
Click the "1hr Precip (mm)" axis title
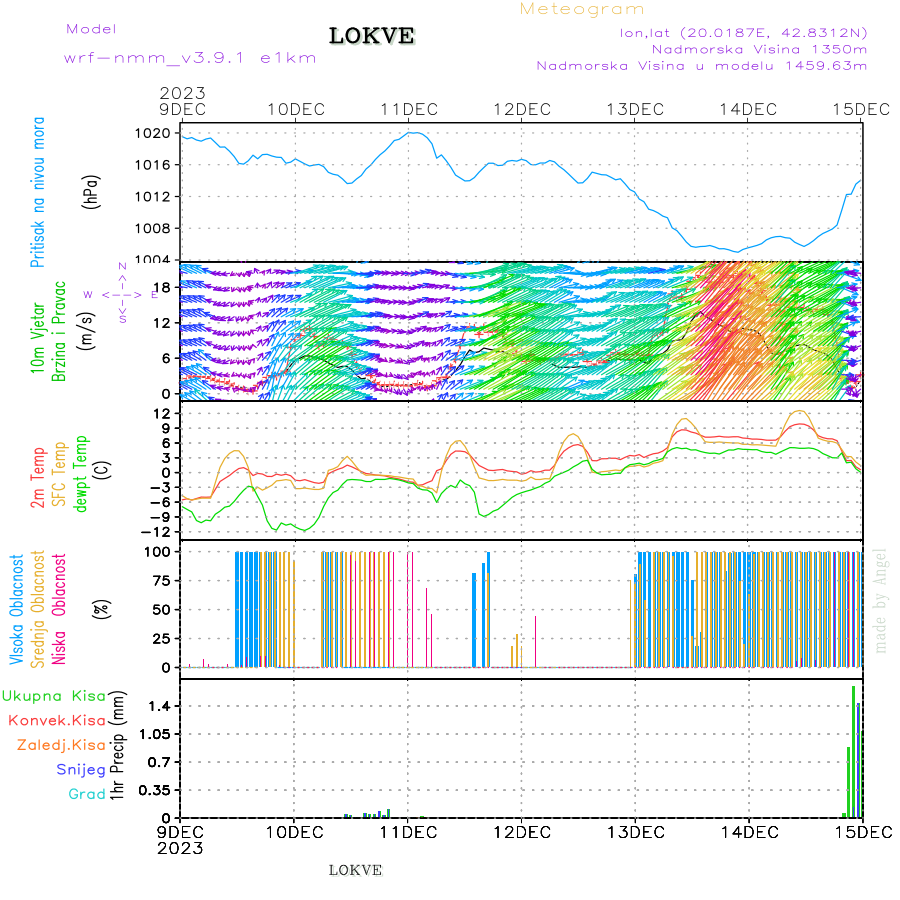[117, 745]
